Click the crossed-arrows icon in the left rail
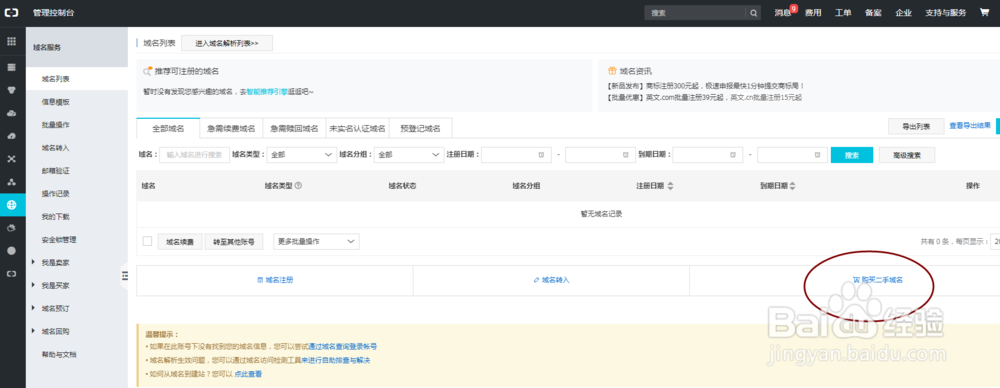Image resolution: width=1000 pixels, height=388 pixels. pos(11,159)
